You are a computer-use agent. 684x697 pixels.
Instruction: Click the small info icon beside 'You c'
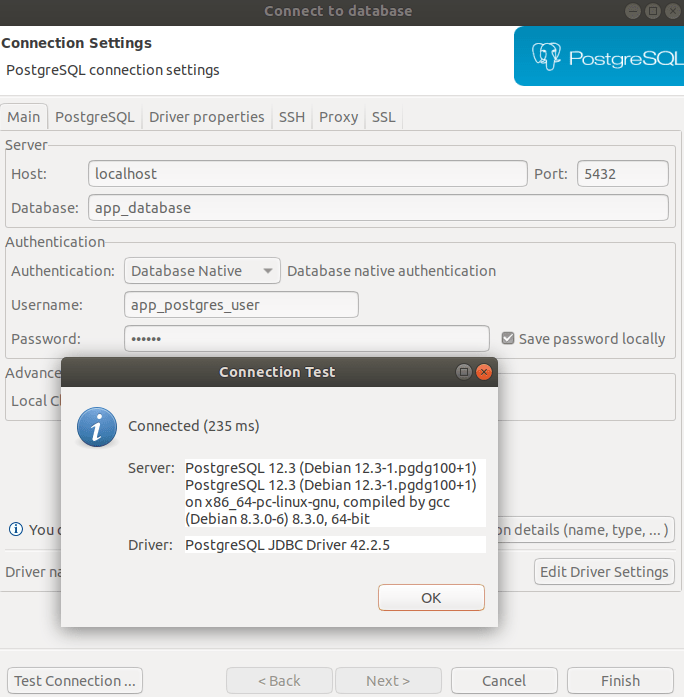tap(16, 529)
